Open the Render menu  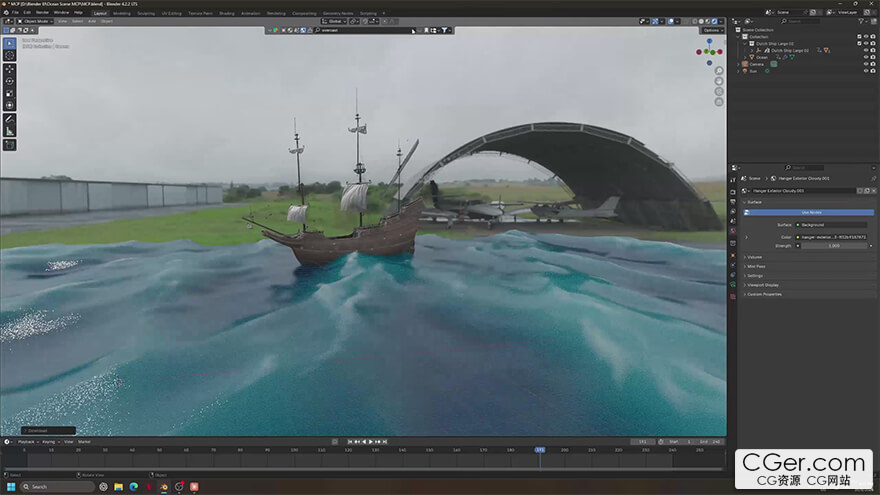(x=42, y=12)
